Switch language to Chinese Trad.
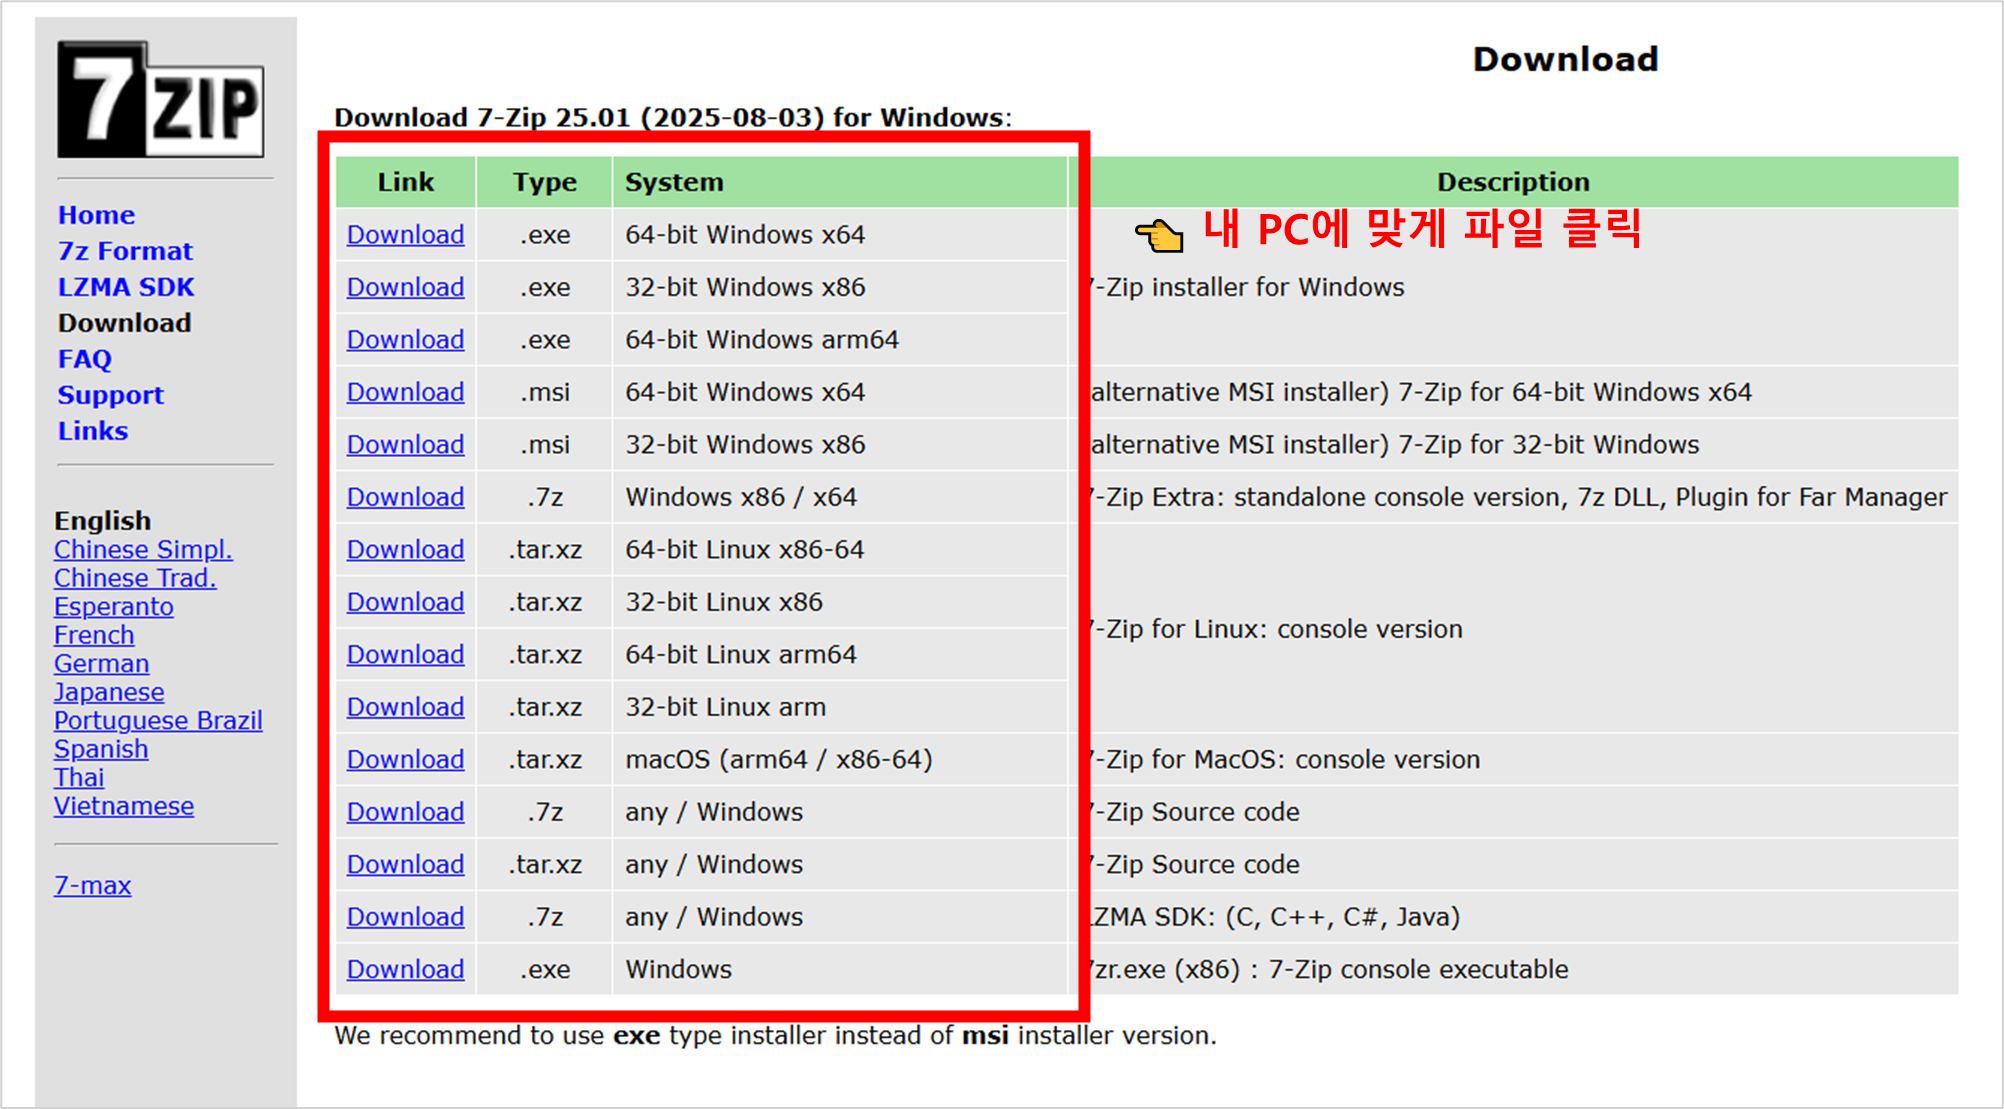The width and height of the screenshot is (2004, 1109). (x=135, y=578)
